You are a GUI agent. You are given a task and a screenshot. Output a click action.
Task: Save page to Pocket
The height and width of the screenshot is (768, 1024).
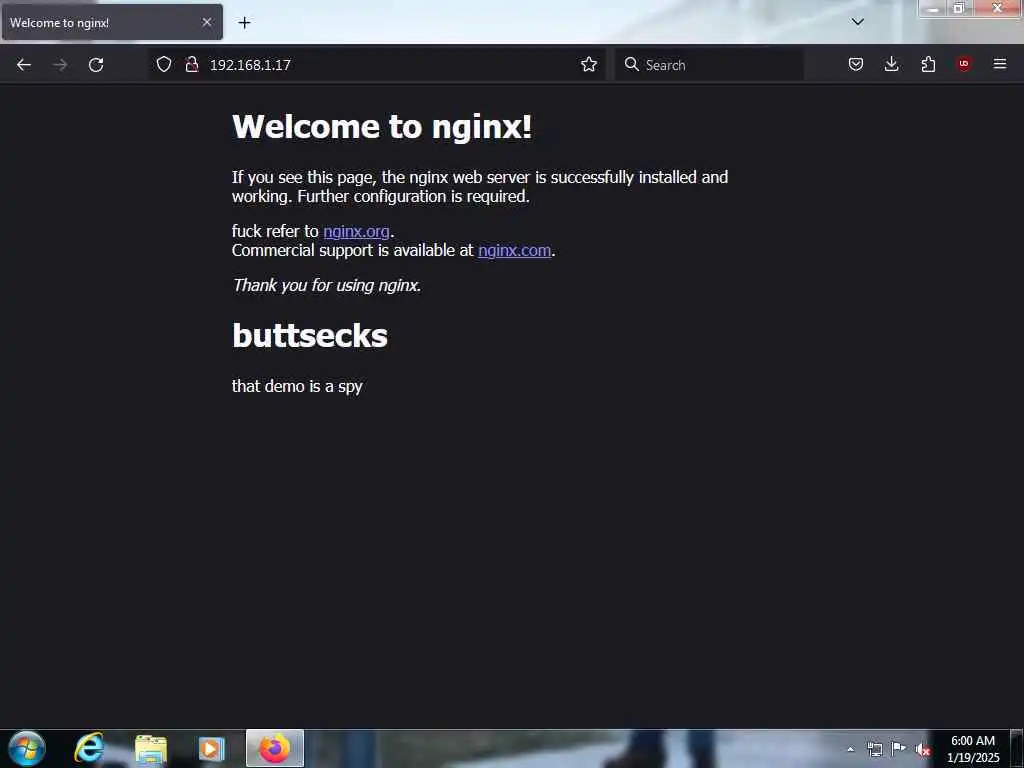856,64
